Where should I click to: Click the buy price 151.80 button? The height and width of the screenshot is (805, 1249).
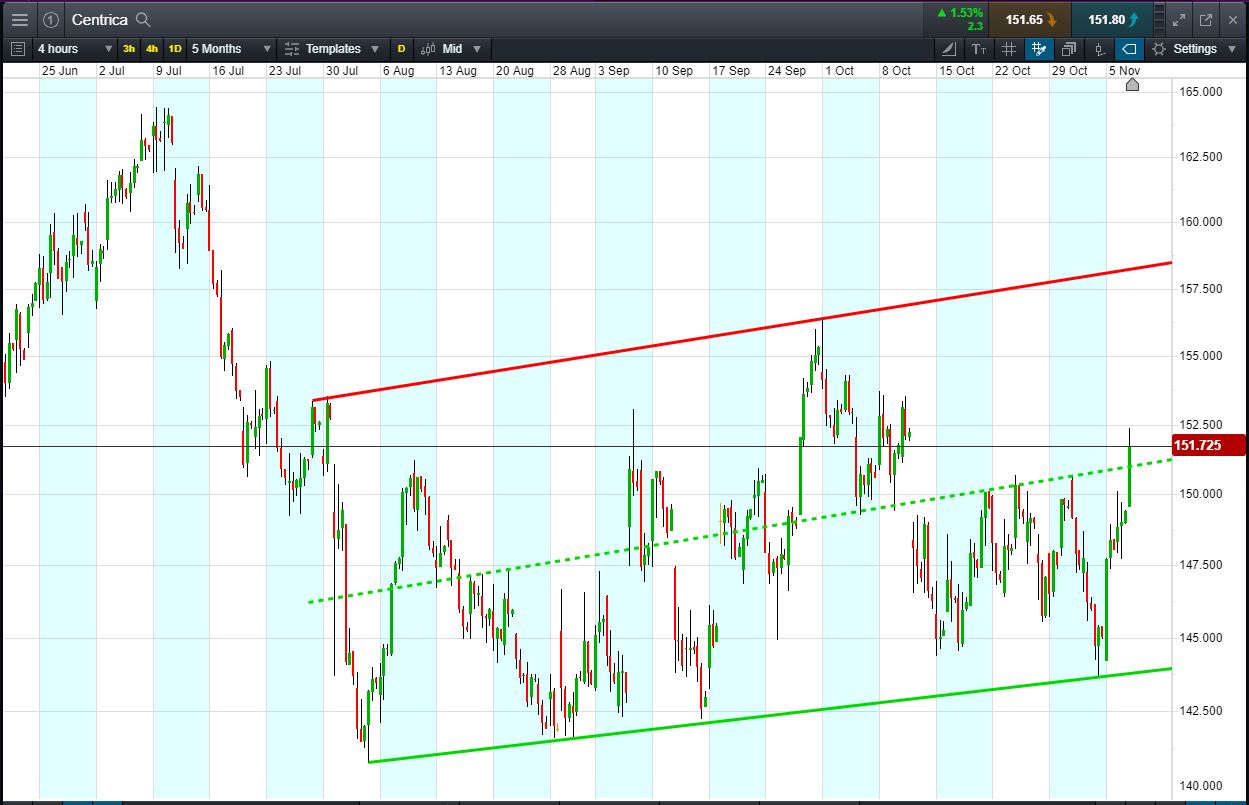tap(1112, 19)
